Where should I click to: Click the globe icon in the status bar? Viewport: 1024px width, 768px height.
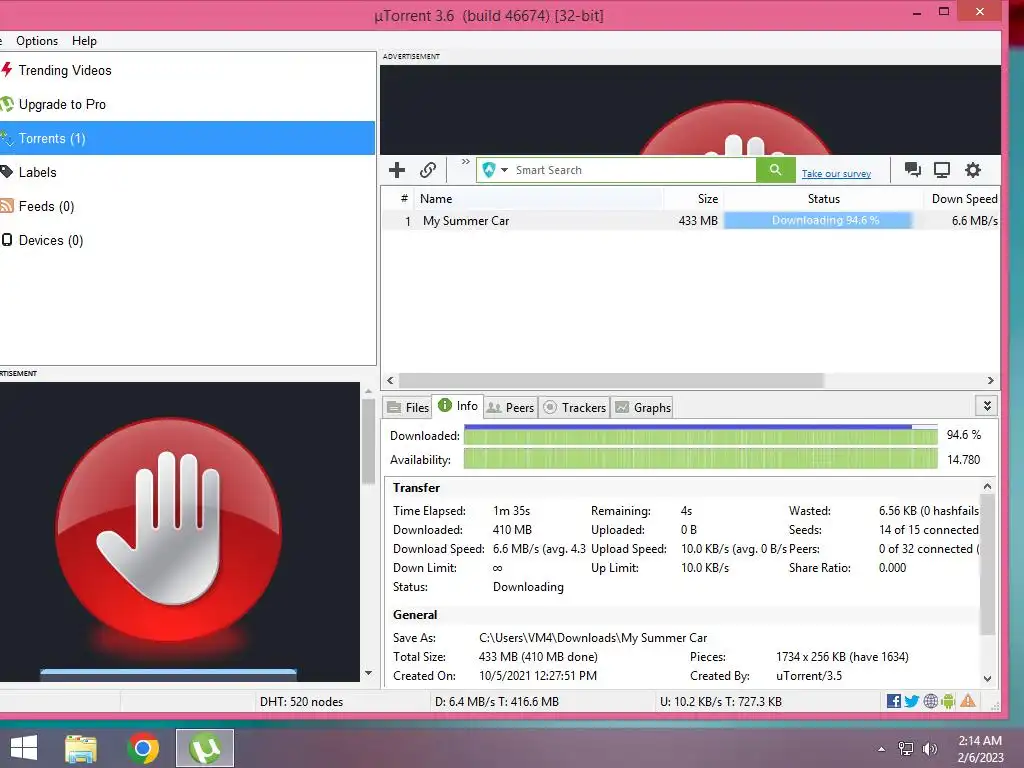tap(931, 701)
